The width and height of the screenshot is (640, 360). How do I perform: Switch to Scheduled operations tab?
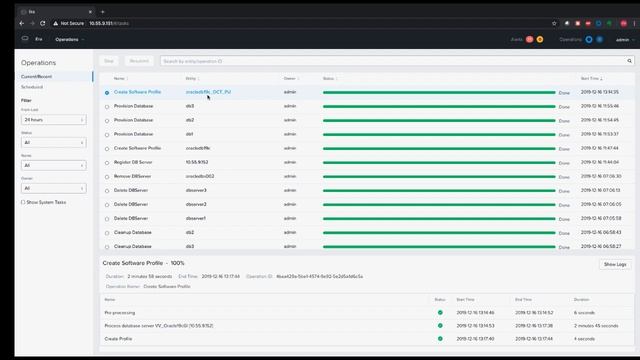point(32,87)
